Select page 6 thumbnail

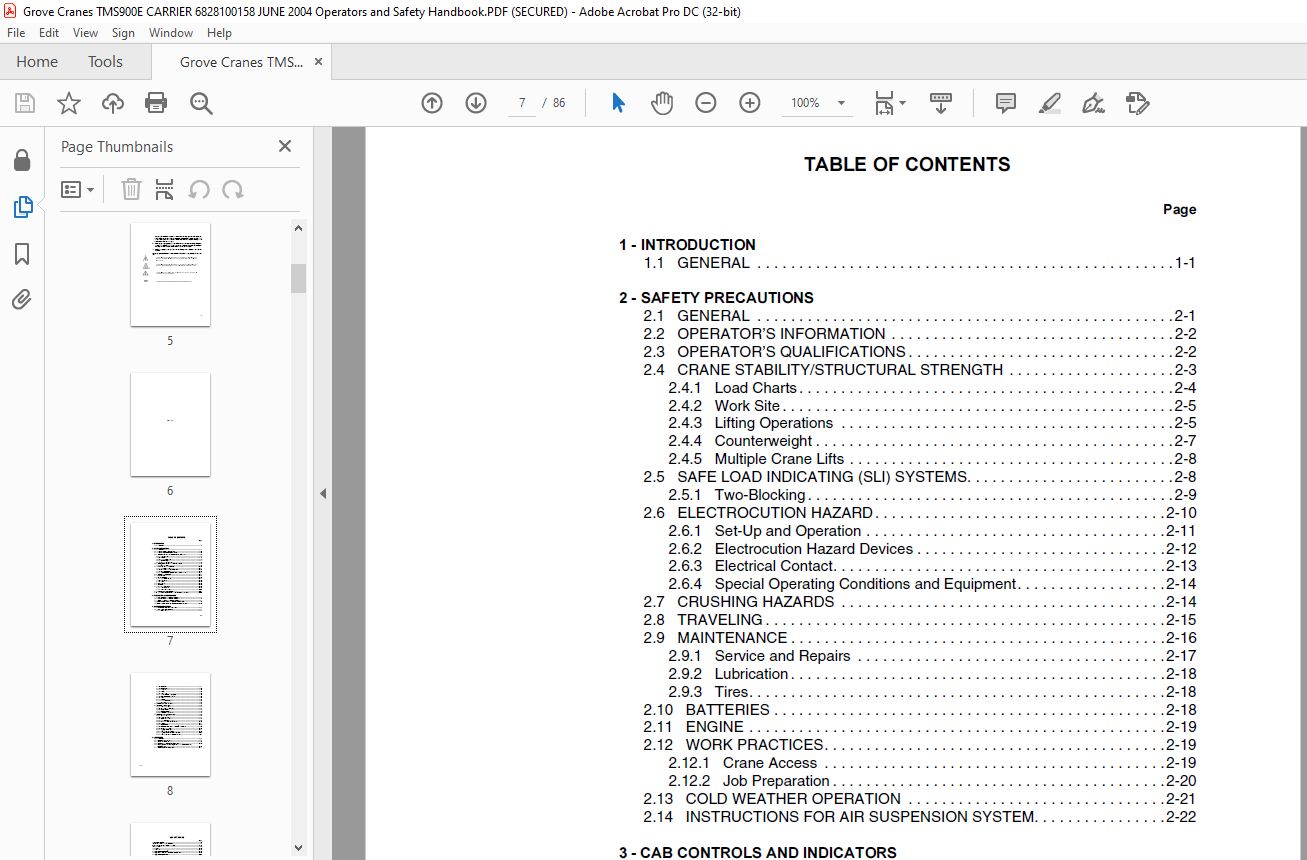[x=170, y=424]
